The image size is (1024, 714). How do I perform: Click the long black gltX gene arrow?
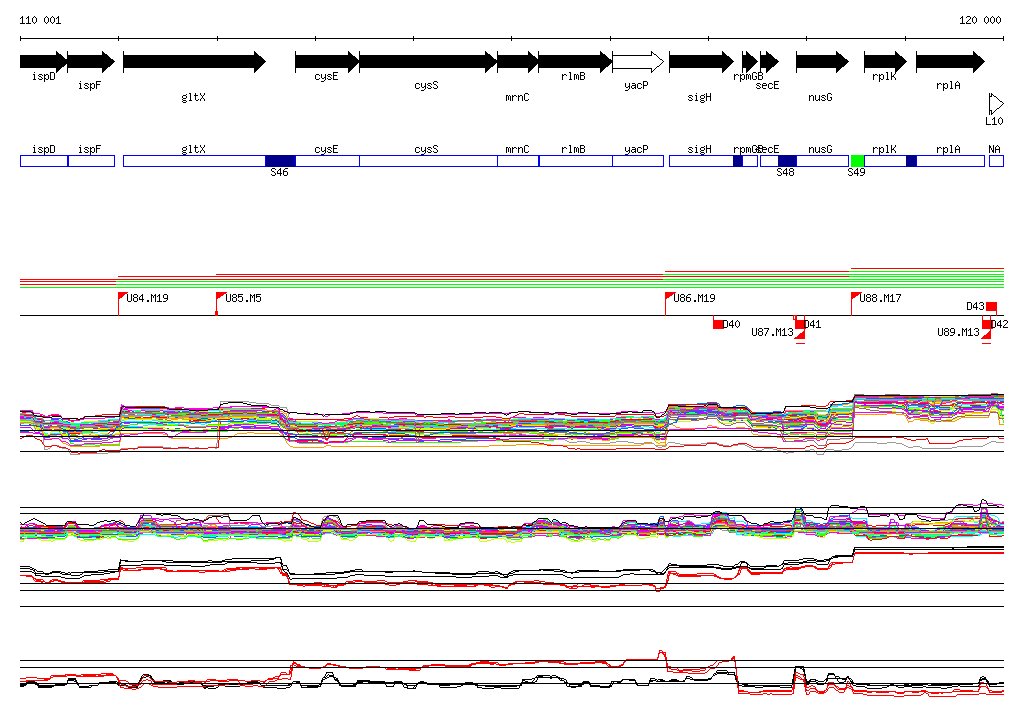coord(195,62)
